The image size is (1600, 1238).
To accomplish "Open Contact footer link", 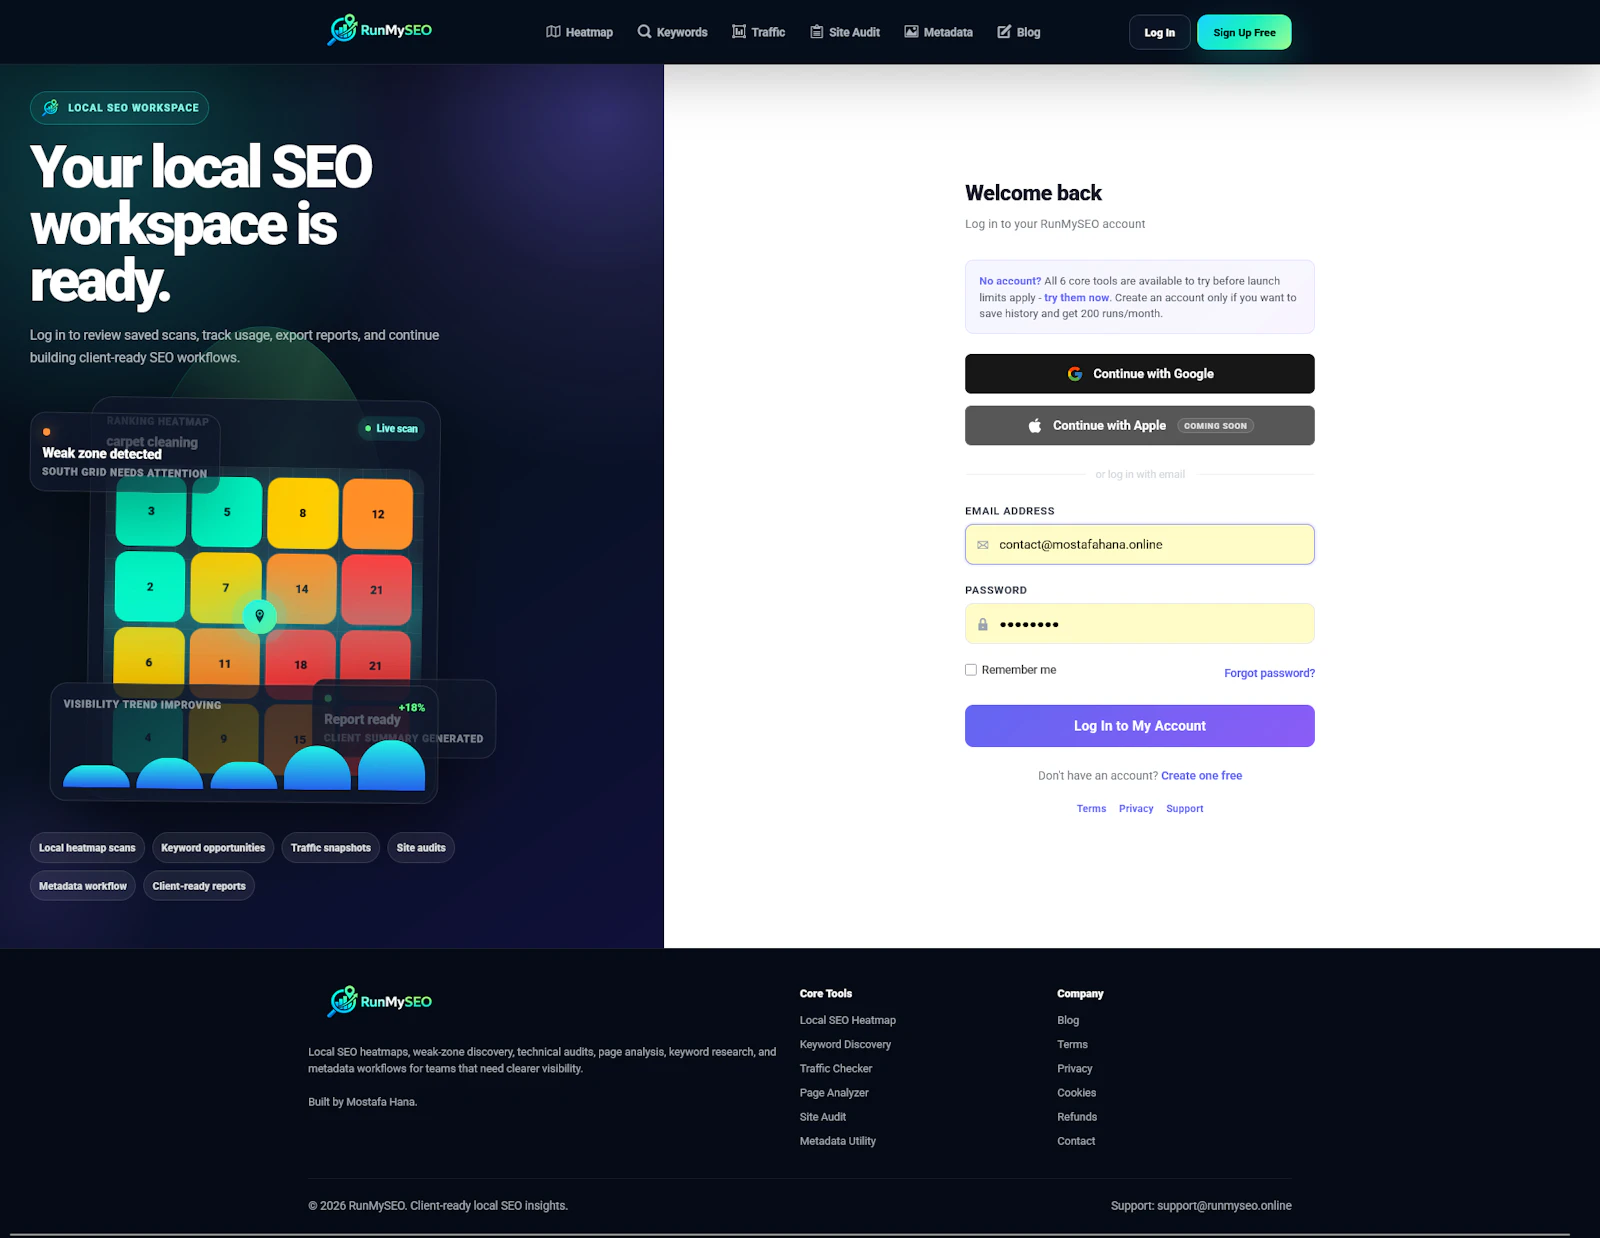I will point(1076,1141).
